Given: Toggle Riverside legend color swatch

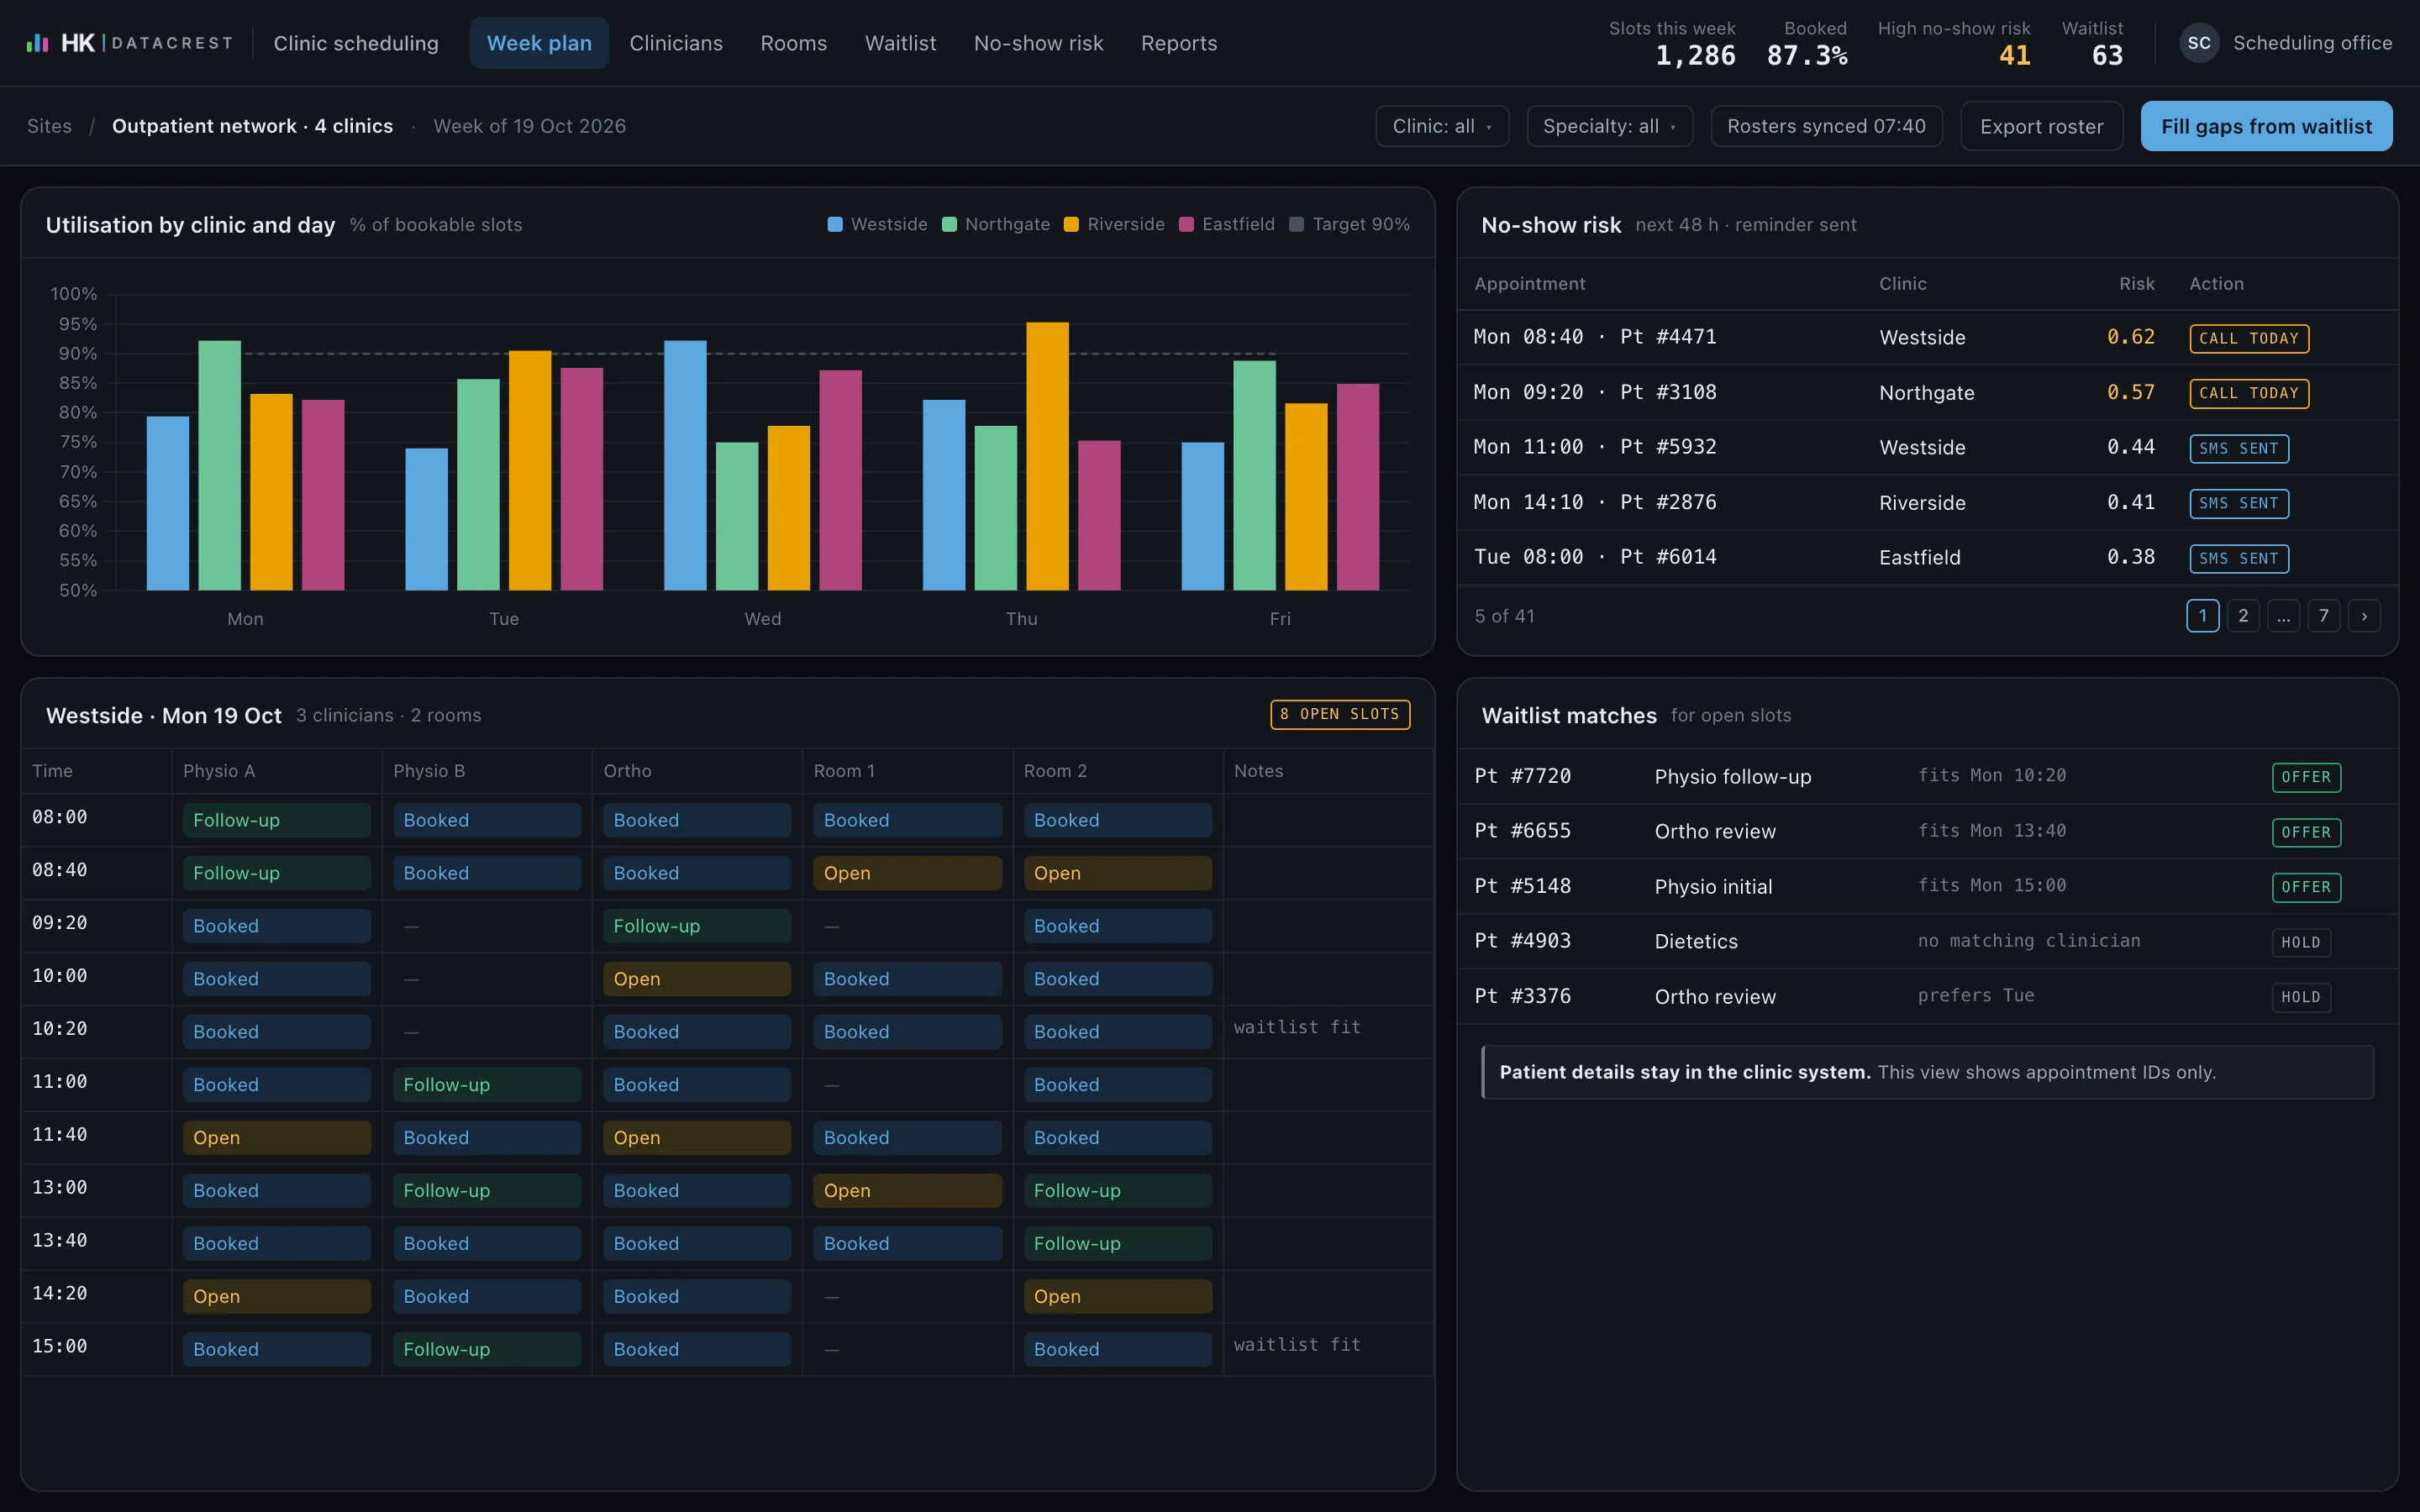Looking at the screenshot, I should click(1071, 224).
